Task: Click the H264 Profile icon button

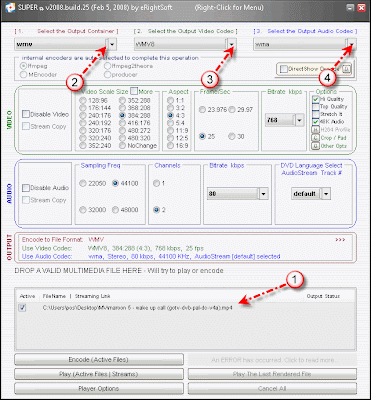Action: (x=315, y=130)
